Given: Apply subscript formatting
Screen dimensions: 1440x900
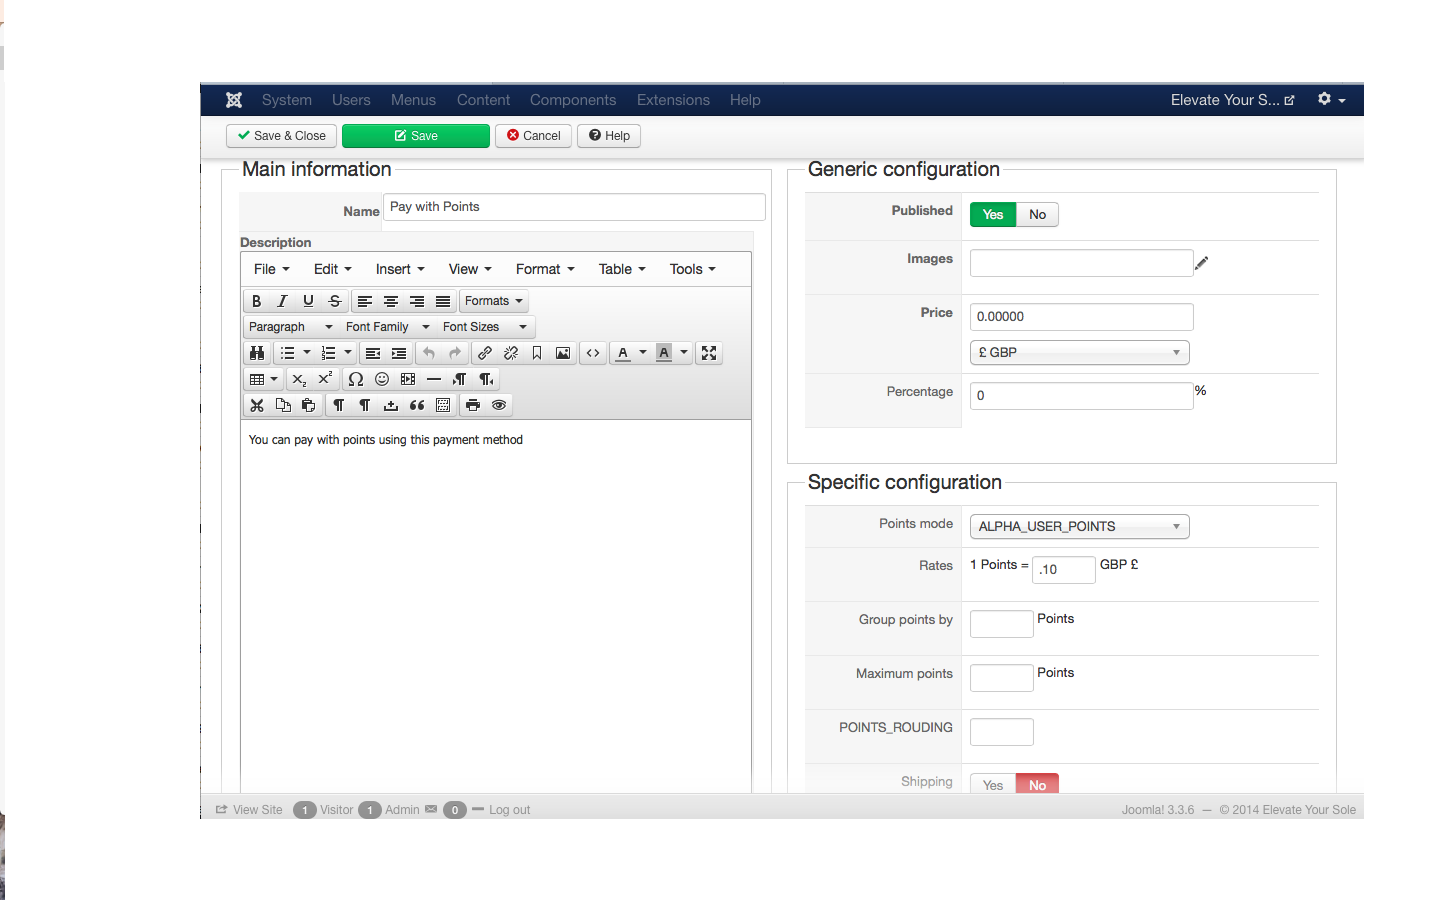Looking at the screenshot, I should (299, 379).
